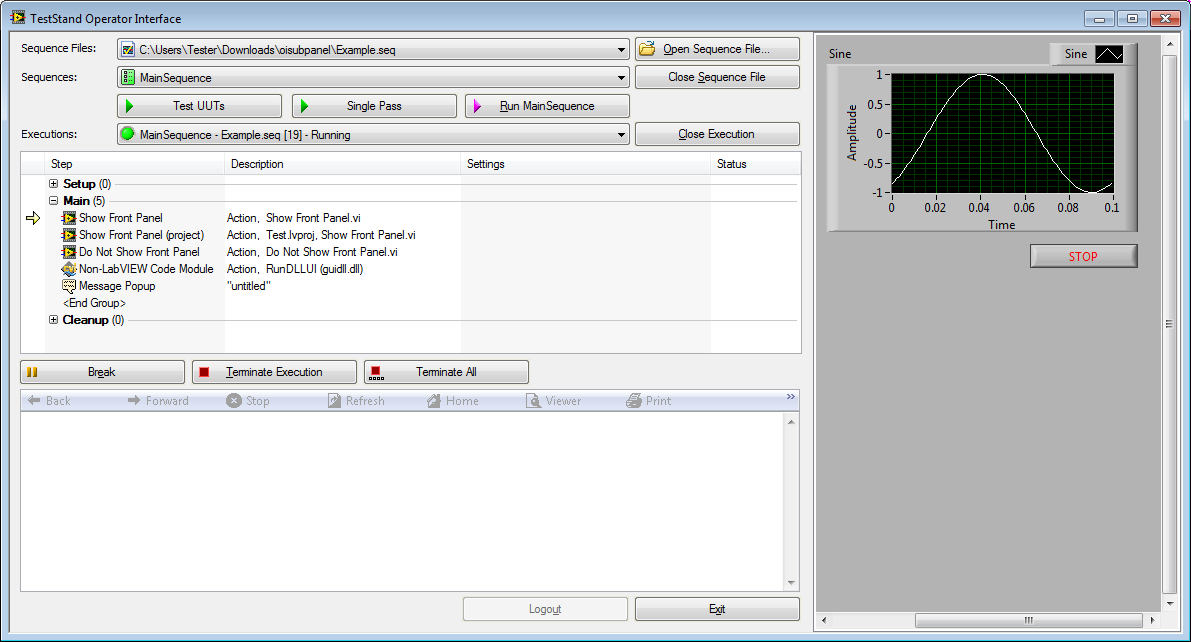Click the Step column header
Viewport: 1191px width, 642px height.
(x=134, y=163)
